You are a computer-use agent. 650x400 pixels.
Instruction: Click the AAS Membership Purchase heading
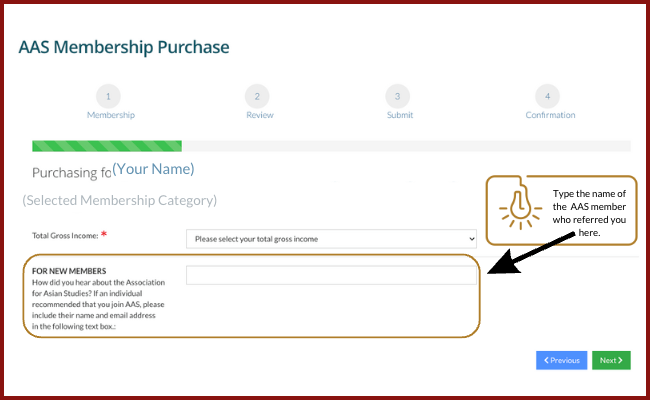pos(124,47)
